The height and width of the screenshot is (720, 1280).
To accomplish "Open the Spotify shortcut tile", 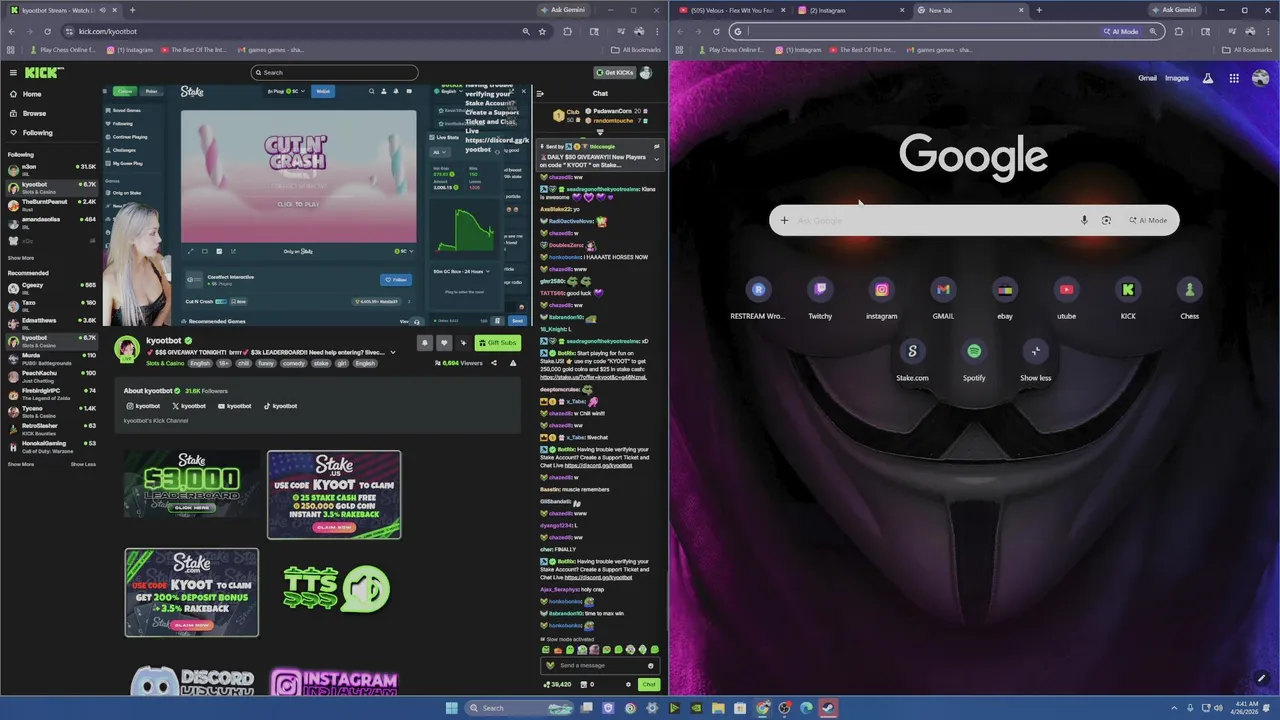I will pyautogui.click(x=974, y=361).
